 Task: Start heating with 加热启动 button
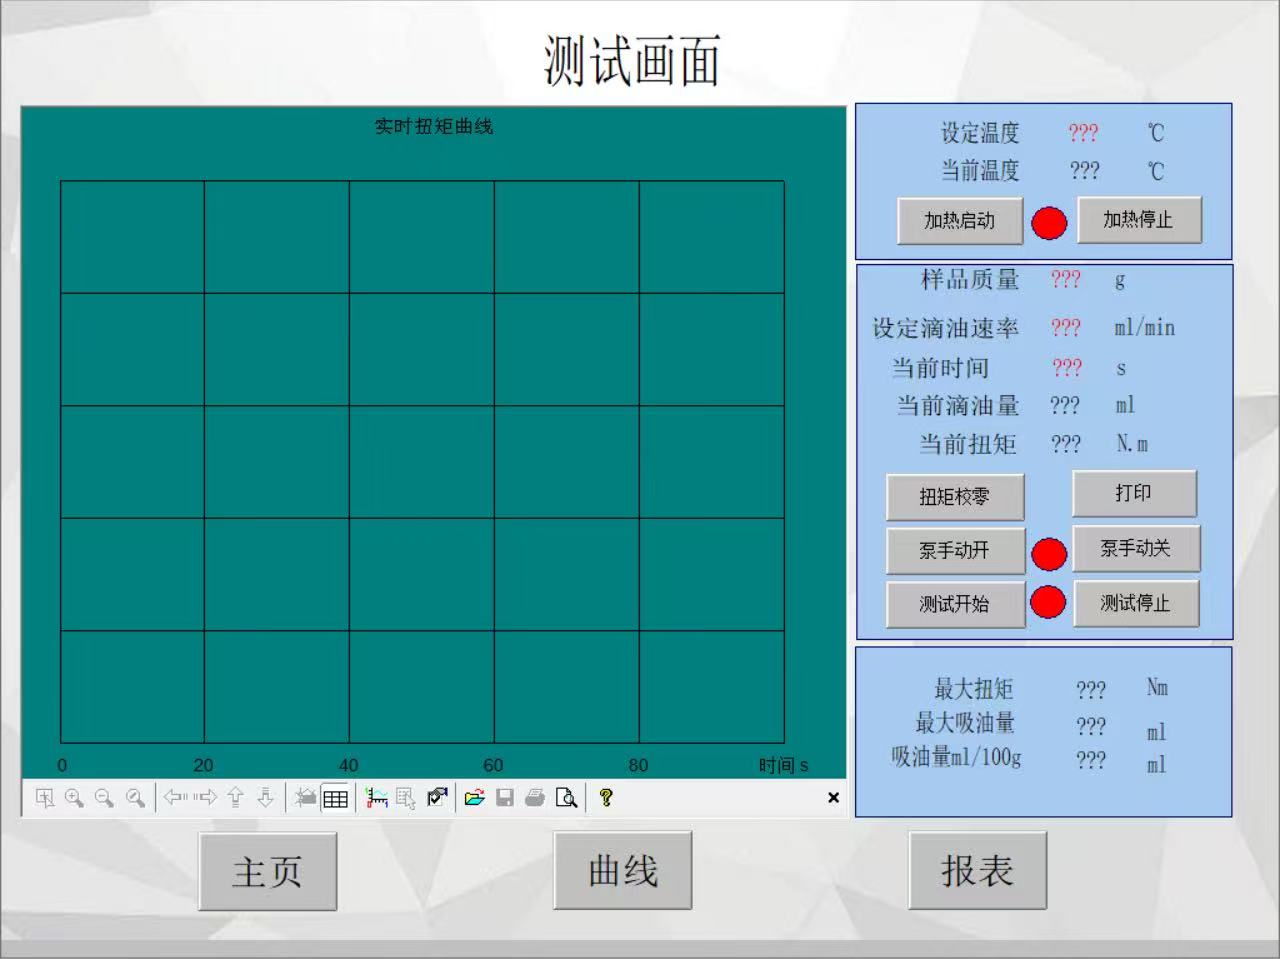(960, 221)
